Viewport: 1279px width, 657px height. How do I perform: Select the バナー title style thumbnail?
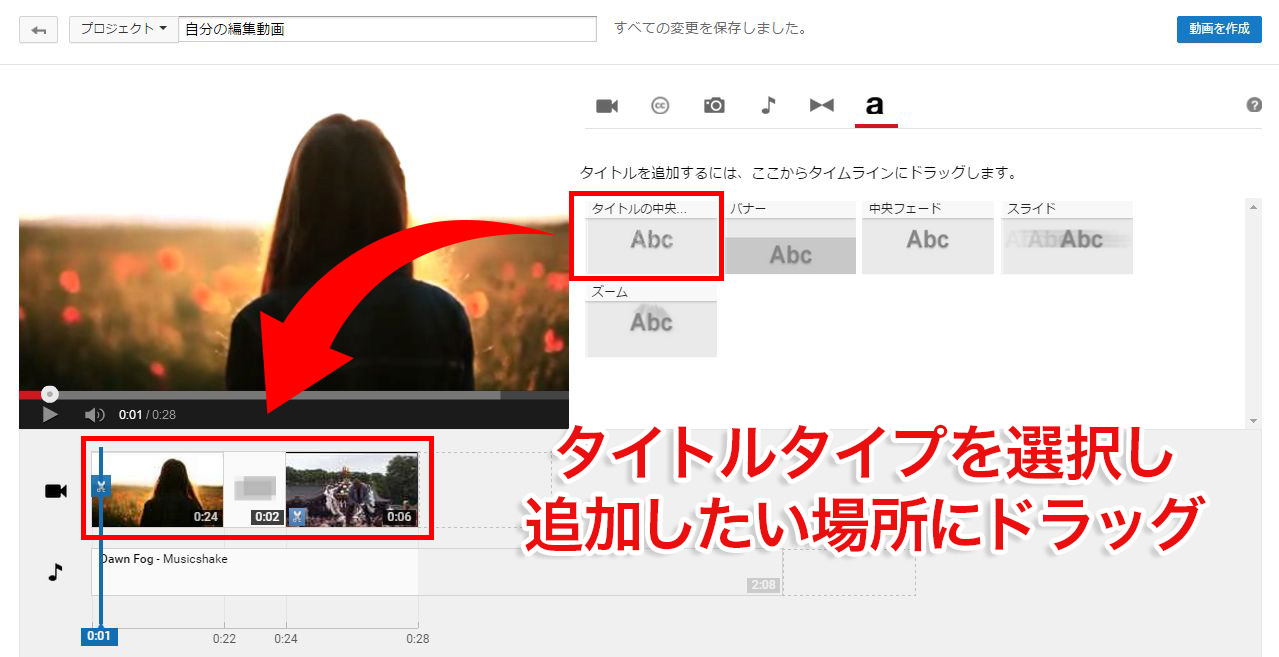[x=790, y=247]
